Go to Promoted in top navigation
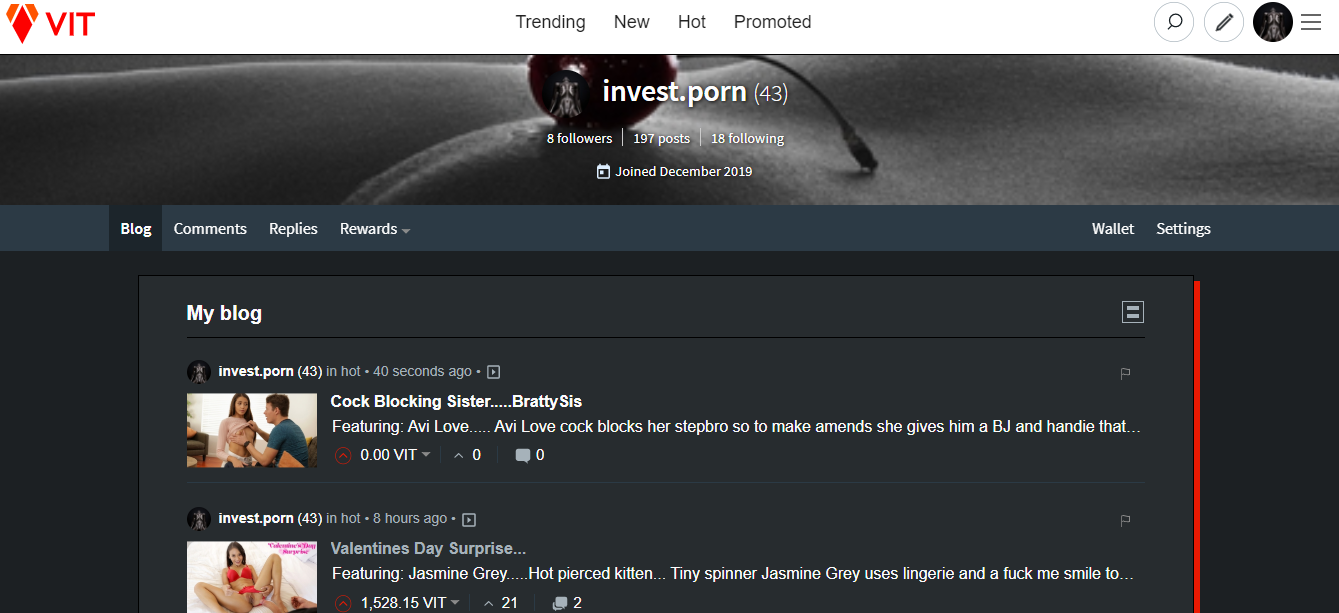1339x613 pixels. 773,22
